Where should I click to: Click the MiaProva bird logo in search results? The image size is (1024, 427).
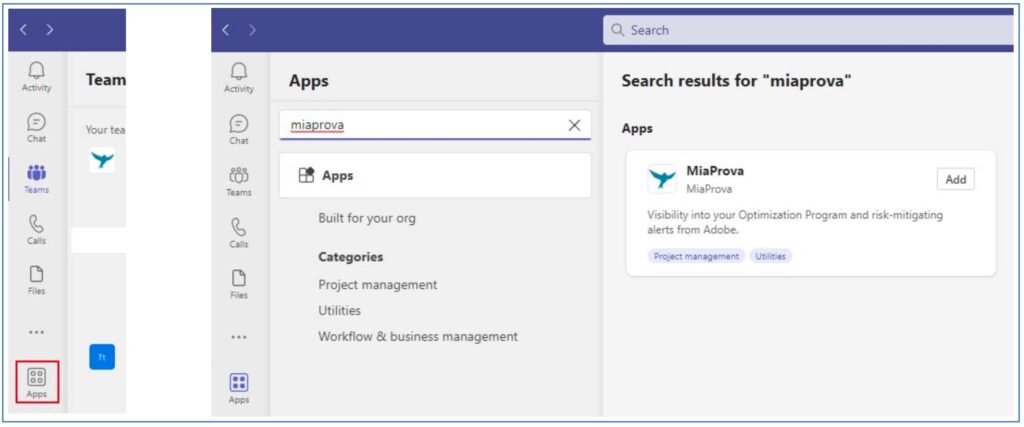662,179
